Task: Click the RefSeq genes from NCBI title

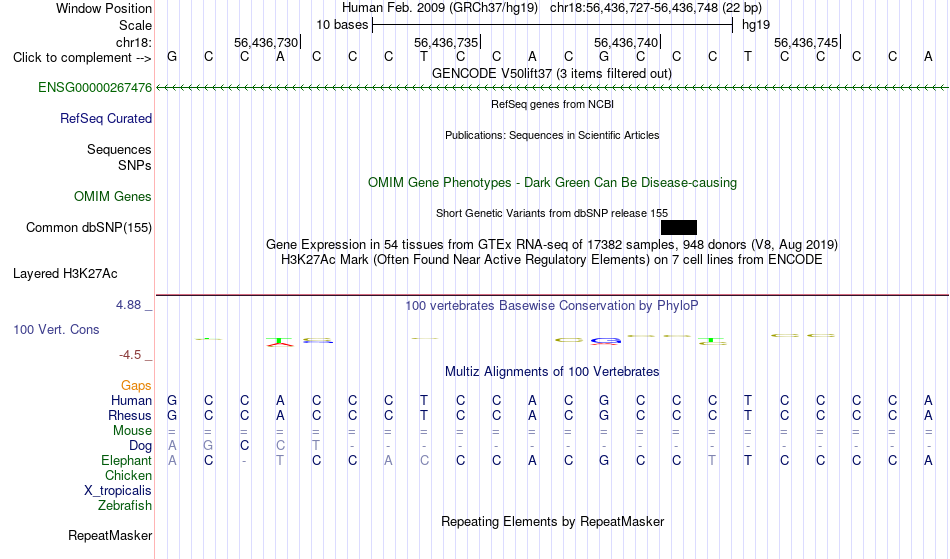Action: [x=553, y=105]
